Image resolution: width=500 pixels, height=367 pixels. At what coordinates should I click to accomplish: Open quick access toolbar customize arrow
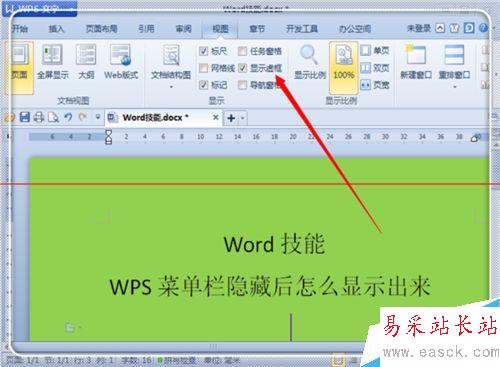[x=98, y=117]
